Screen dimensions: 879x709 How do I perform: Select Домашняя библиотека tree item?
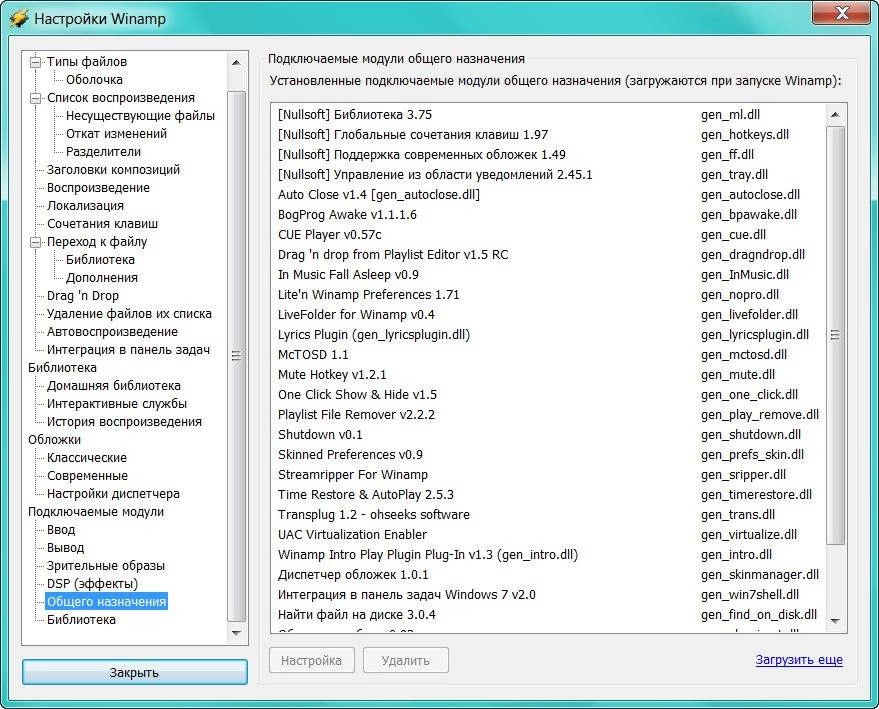tap(114, 386)
